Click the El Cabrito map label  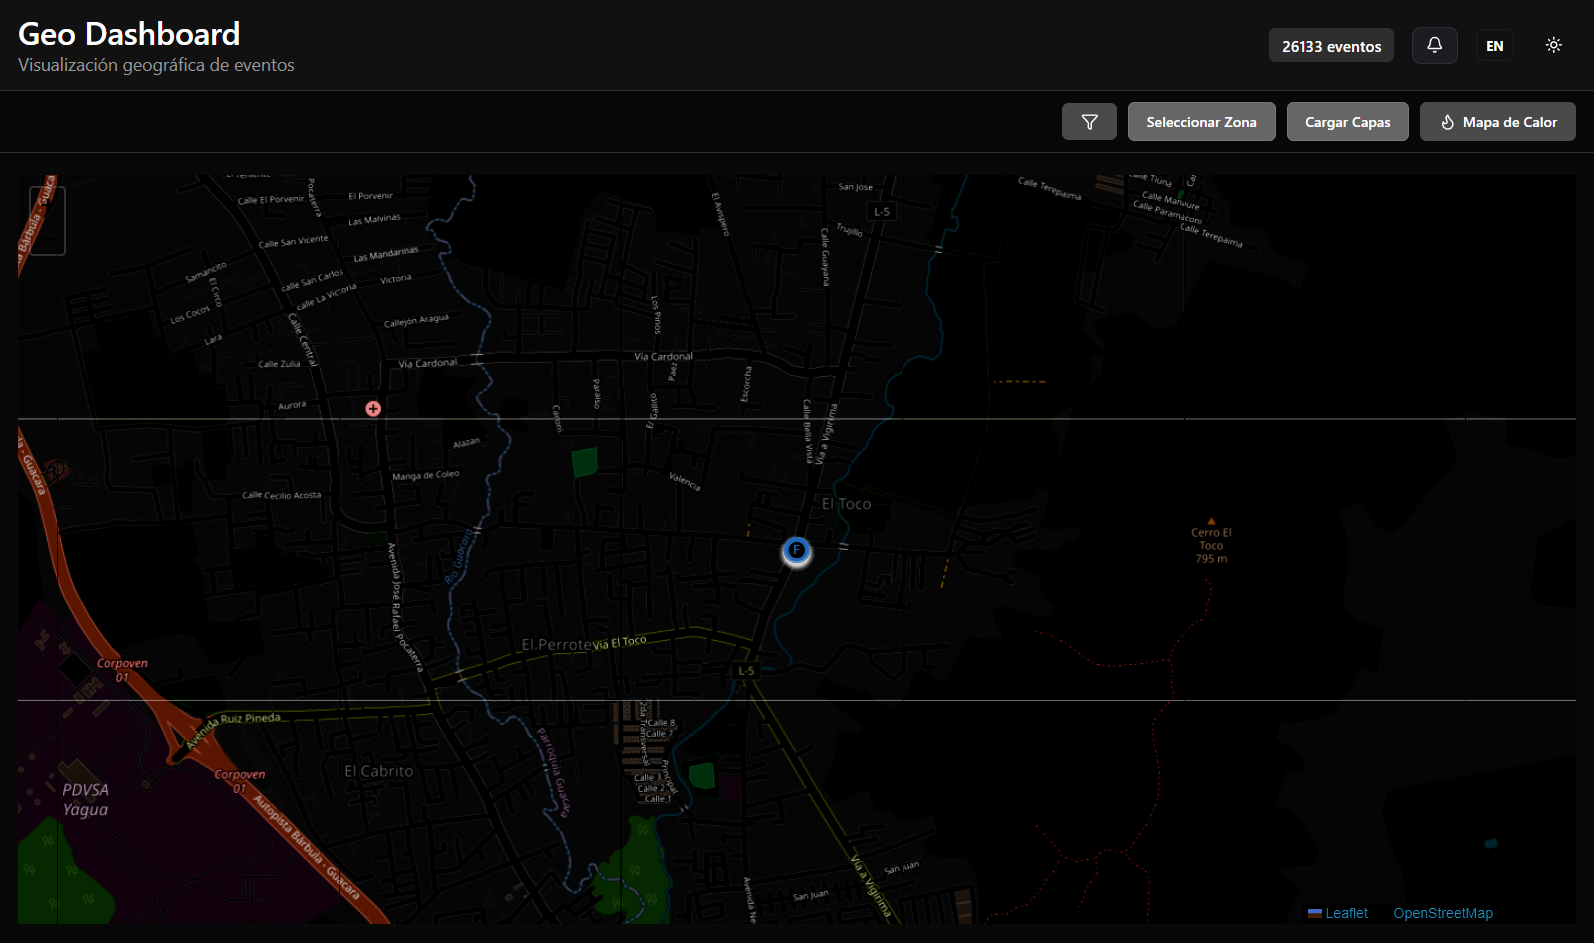point(378,771)
